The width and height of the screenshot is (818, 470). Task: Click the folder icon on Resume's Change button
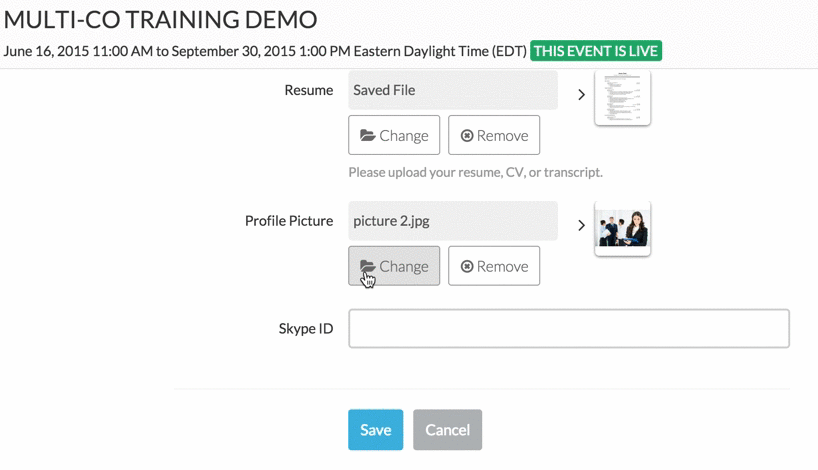click(368, 135)
